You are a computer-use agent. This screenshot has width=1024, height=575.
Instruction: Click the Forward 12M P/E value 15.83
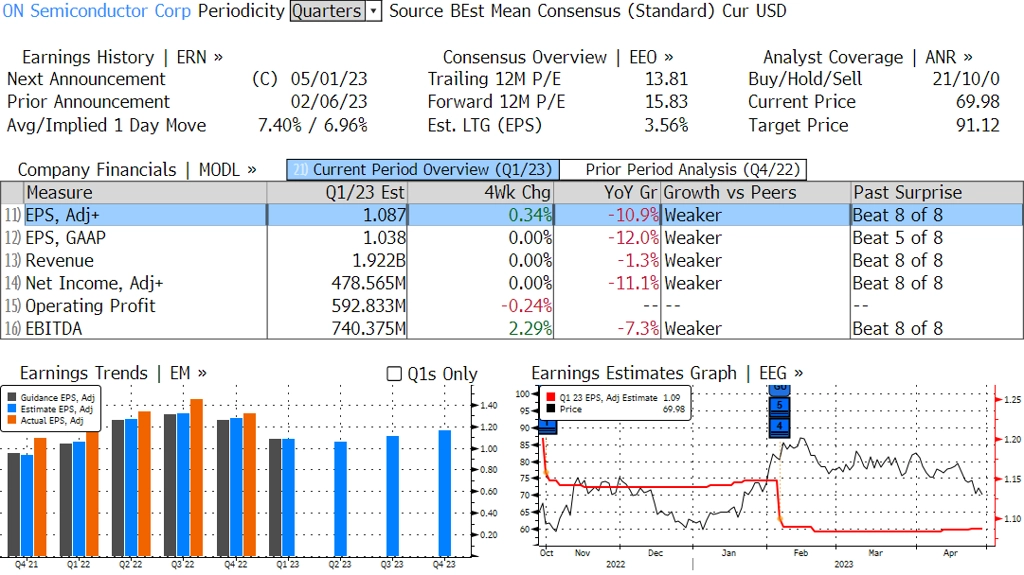pos(666,102)
